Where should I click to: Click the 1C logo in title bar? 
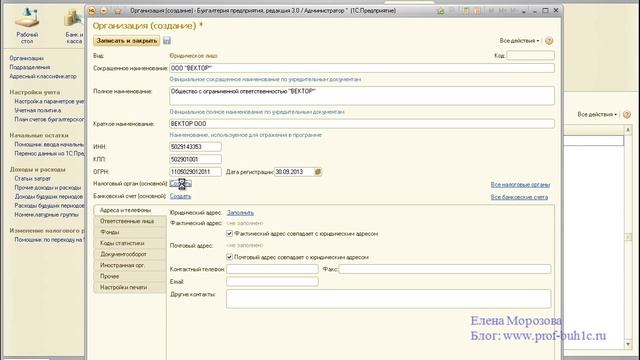(x=91, y=11)
